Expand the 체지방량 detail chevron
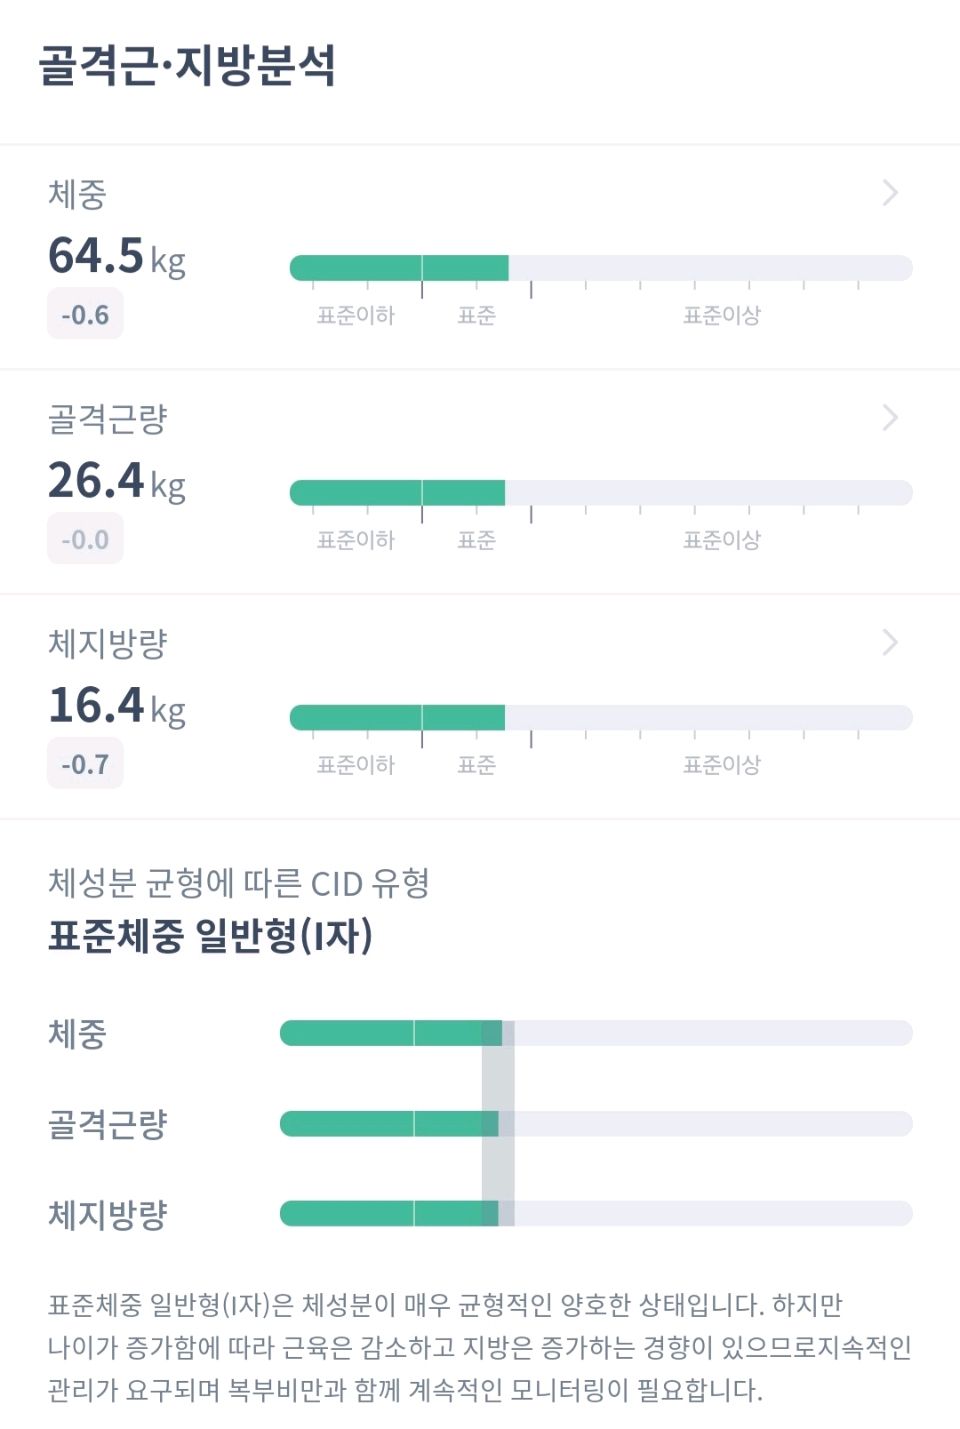This screenshot has height=1429, width=960. pyautogui.click(x=890, y=643)
